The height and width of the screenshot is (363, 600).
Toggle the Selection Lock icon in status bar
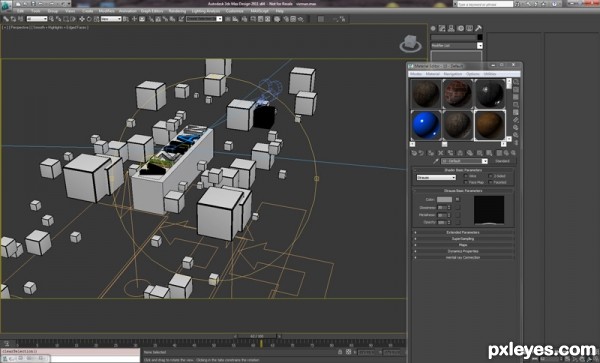340,352
